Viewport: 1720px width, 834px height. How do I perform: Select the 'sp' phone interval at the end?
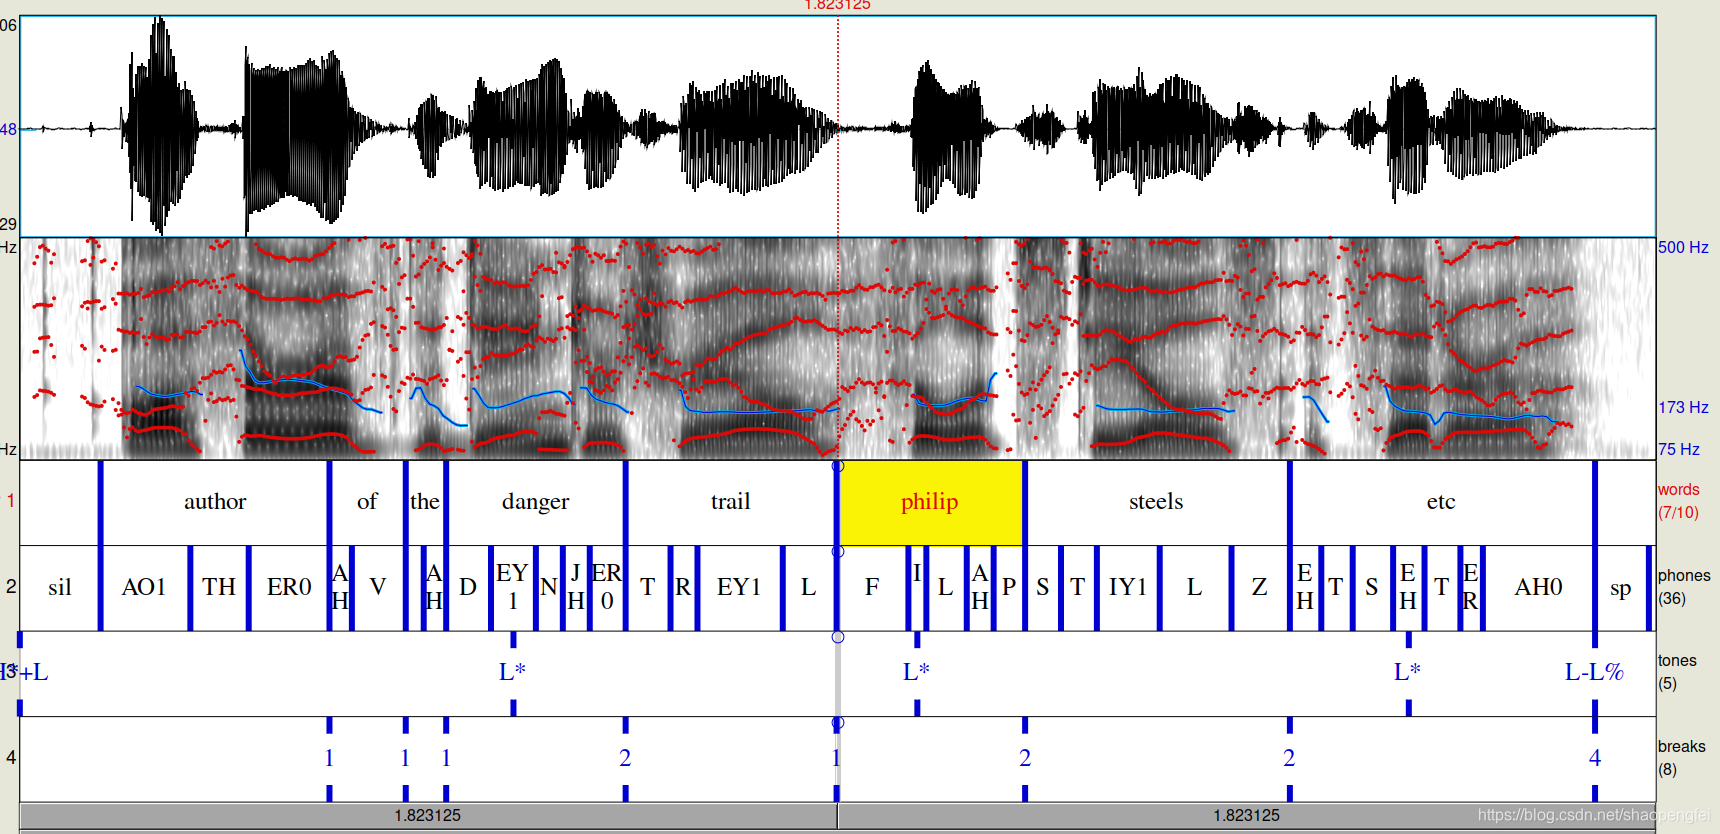pyautogui.click(x=1620, y=588)
